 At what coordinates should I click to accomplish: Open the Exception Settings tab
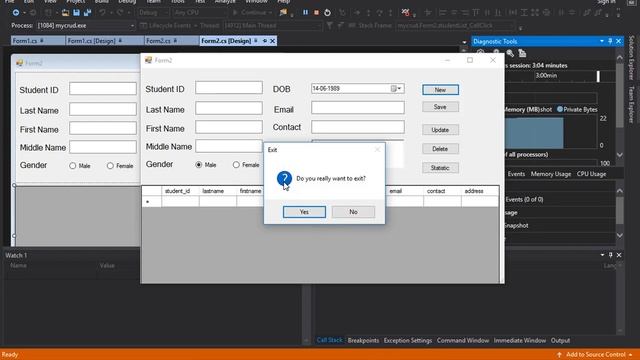[407, 340]
